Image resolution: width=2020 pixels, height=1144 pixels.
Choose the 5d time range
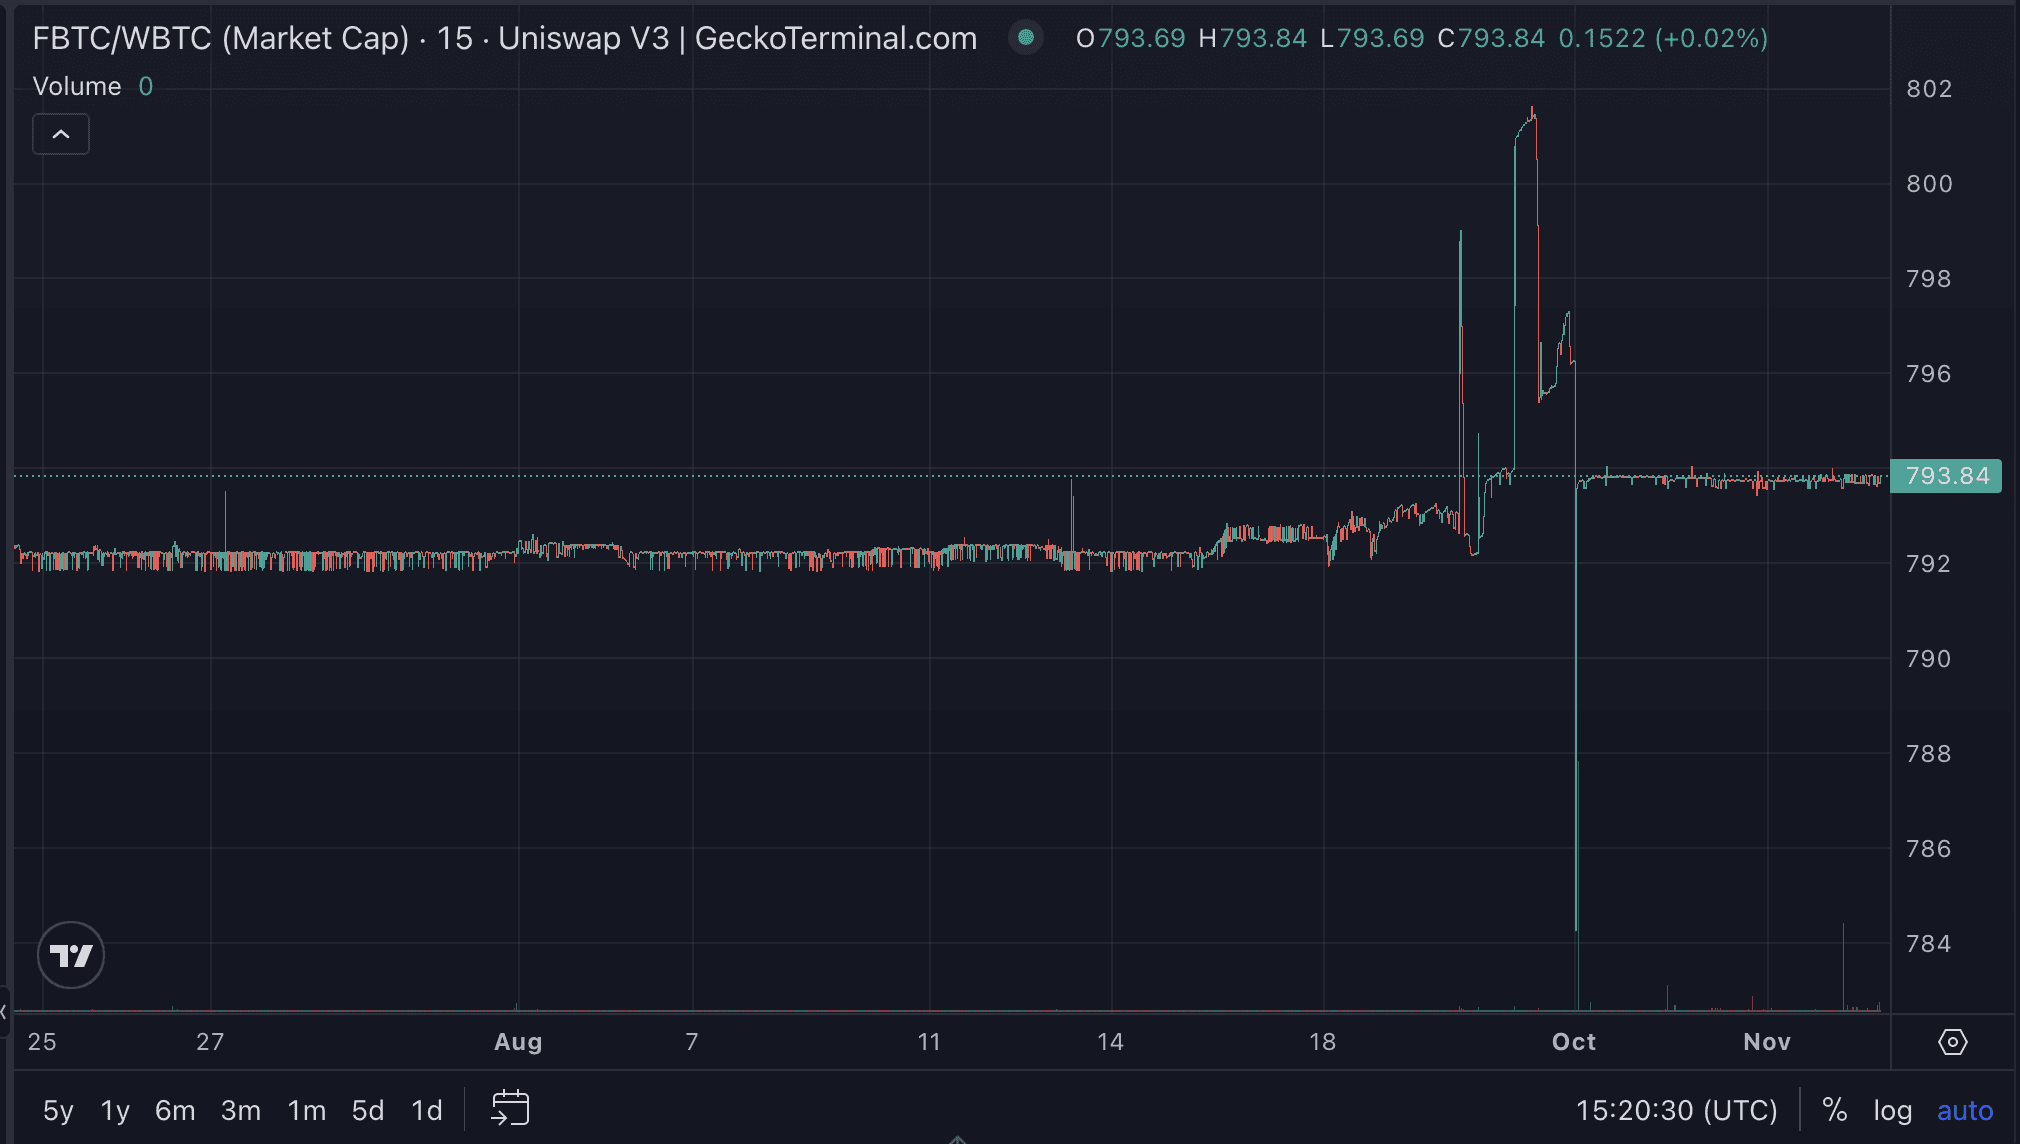point(367,1110)
